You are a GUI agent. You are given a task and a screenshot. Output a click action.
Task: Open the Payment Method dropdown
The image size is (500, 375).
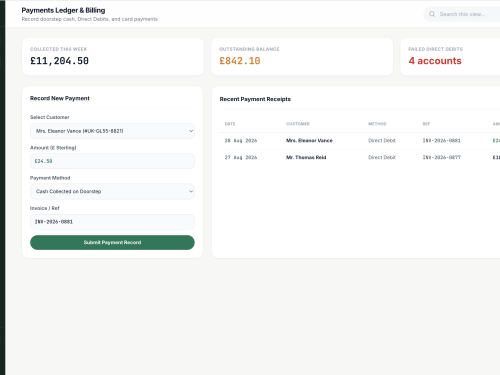click(112, 191)
